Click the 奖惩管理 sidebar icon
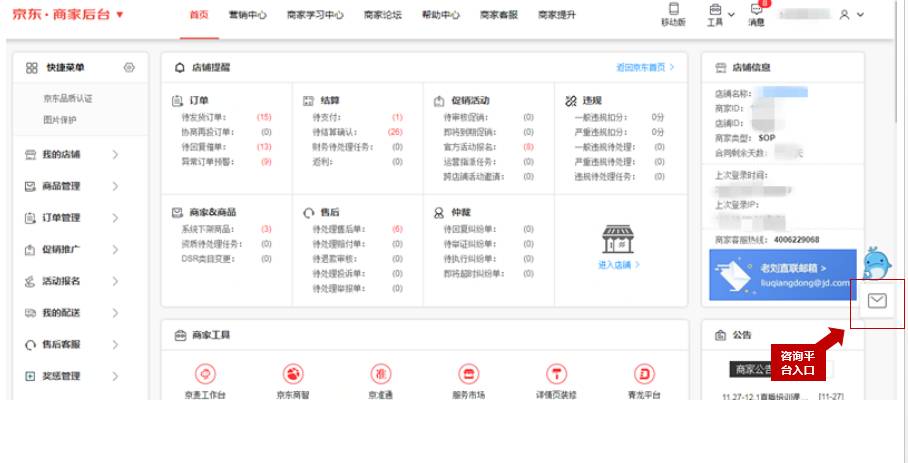 coord(30,376)
